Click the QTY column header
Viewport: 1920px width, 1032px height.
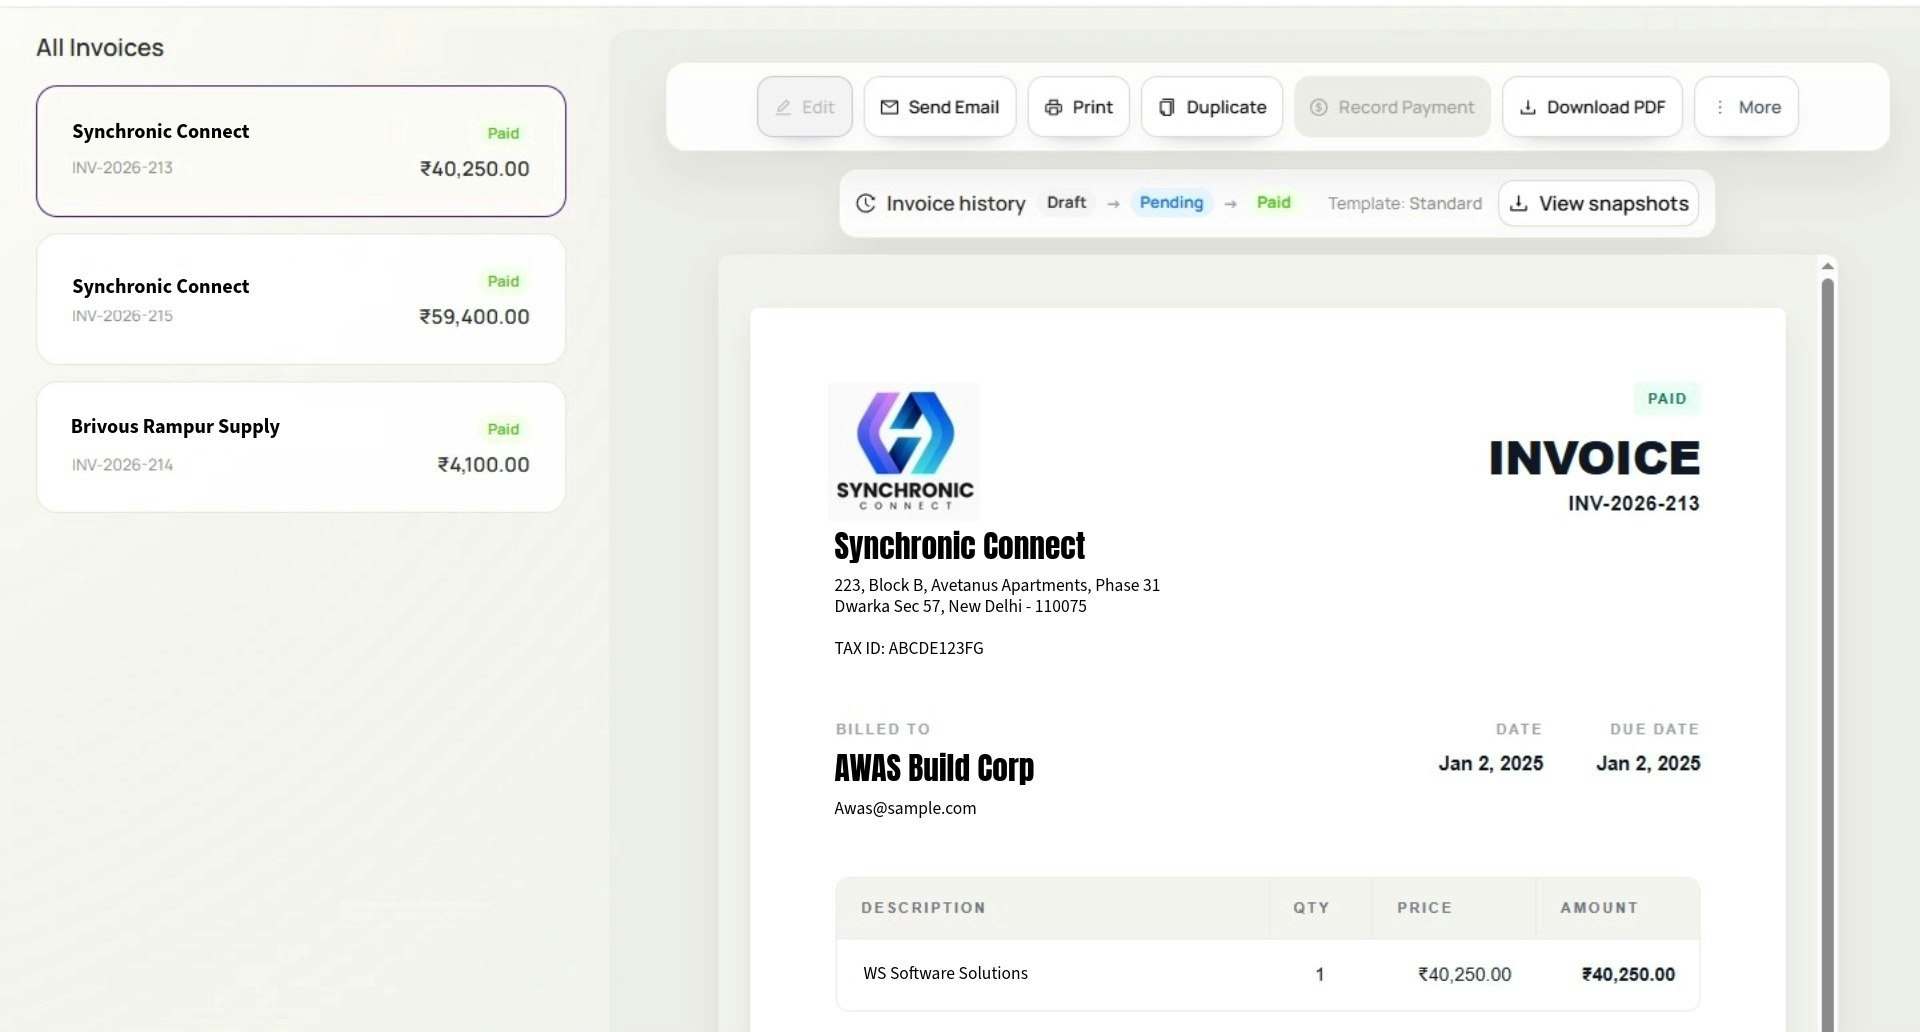[1311, 908]
